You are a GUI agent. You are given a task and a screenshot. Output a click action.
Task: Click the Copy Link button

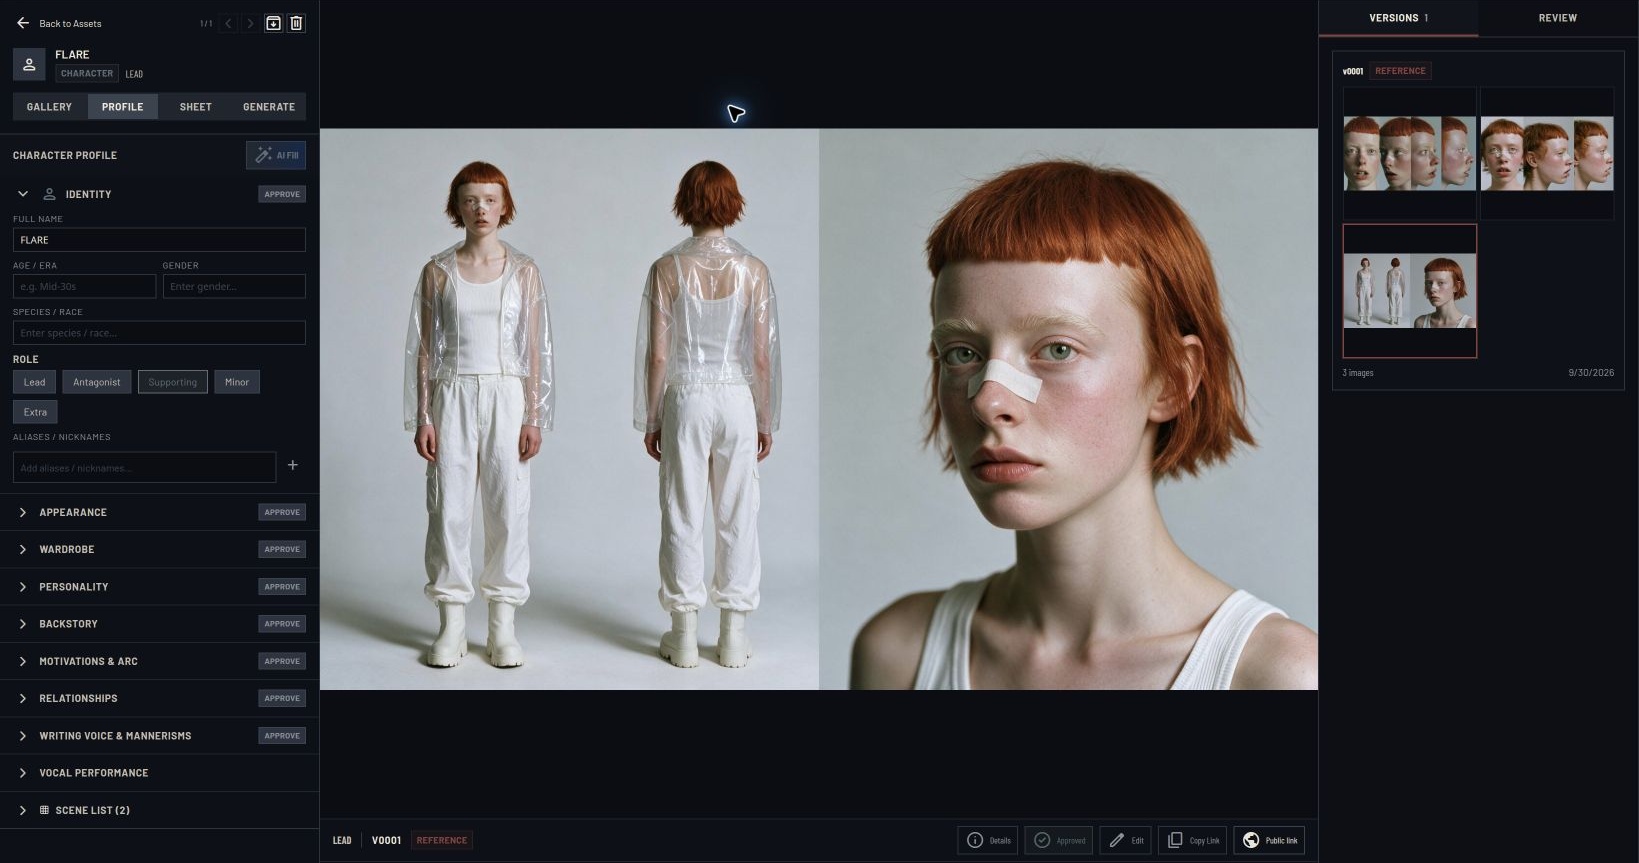click(x=1193, y=840)
